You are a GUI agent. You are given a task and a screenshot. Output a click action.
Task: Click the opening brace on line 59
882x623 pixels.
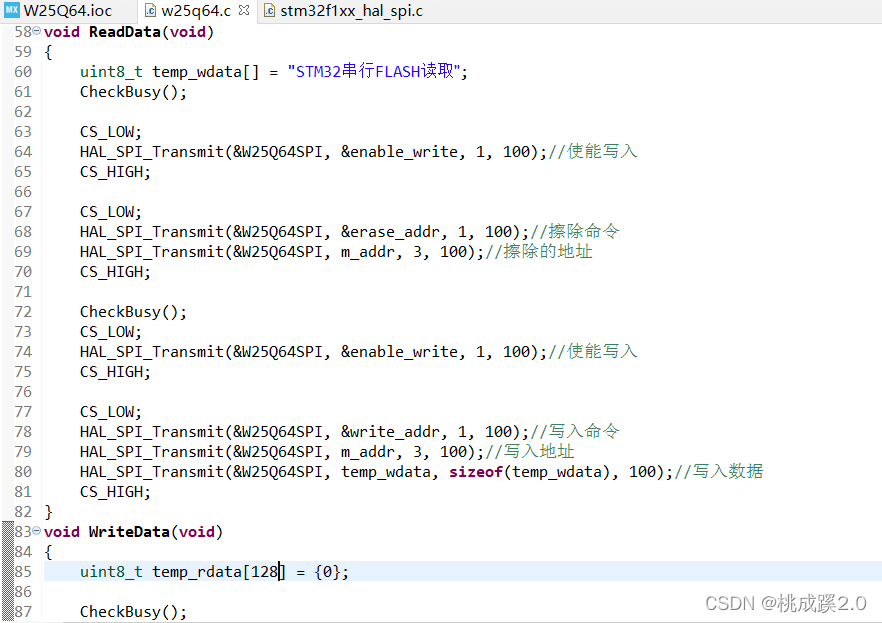pyautogui.click(x=48, y=52)
